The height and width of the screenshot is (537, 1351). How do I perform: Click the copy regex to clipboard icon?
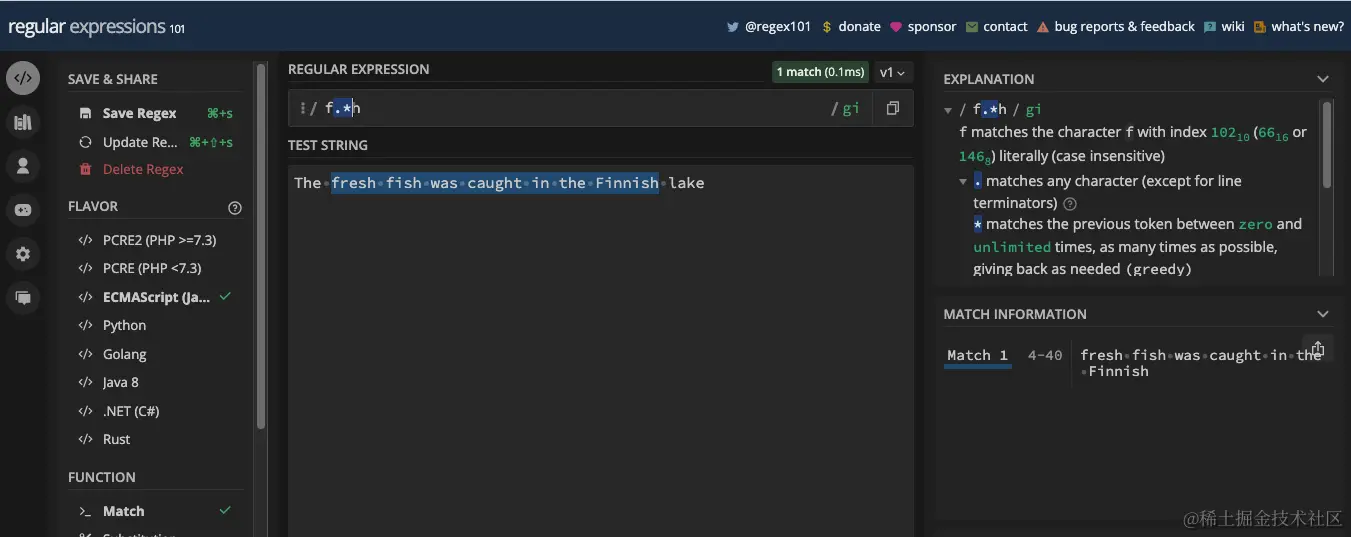[x=892, y=108]
